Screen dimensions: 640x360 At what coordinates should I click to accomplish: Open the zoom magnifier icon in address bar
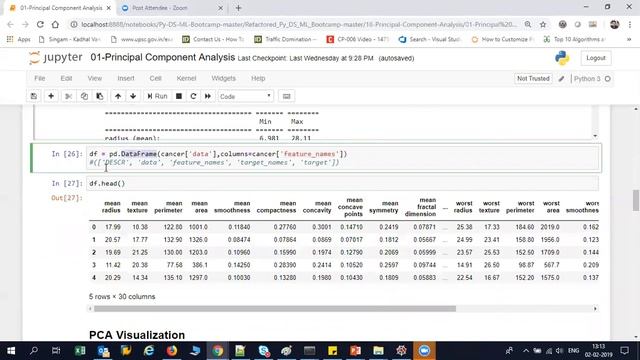coord(528,24)
